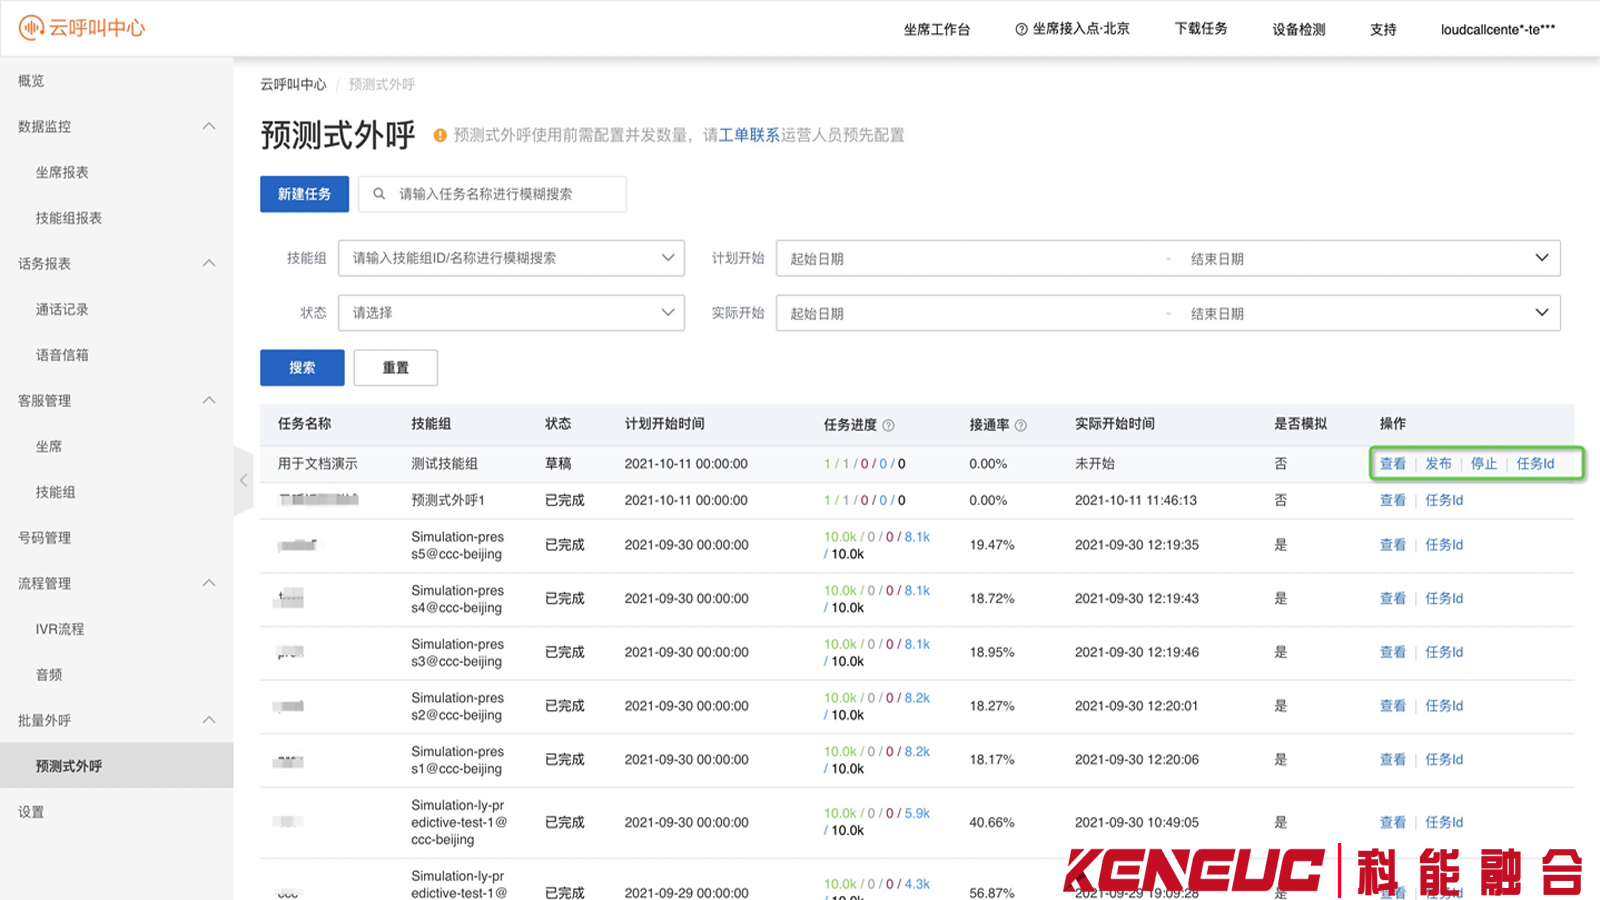The width and height of the screenshot is (1600, 900).
Task: Open the 状态 请选择 dropdown
Action: click(511, 313)
